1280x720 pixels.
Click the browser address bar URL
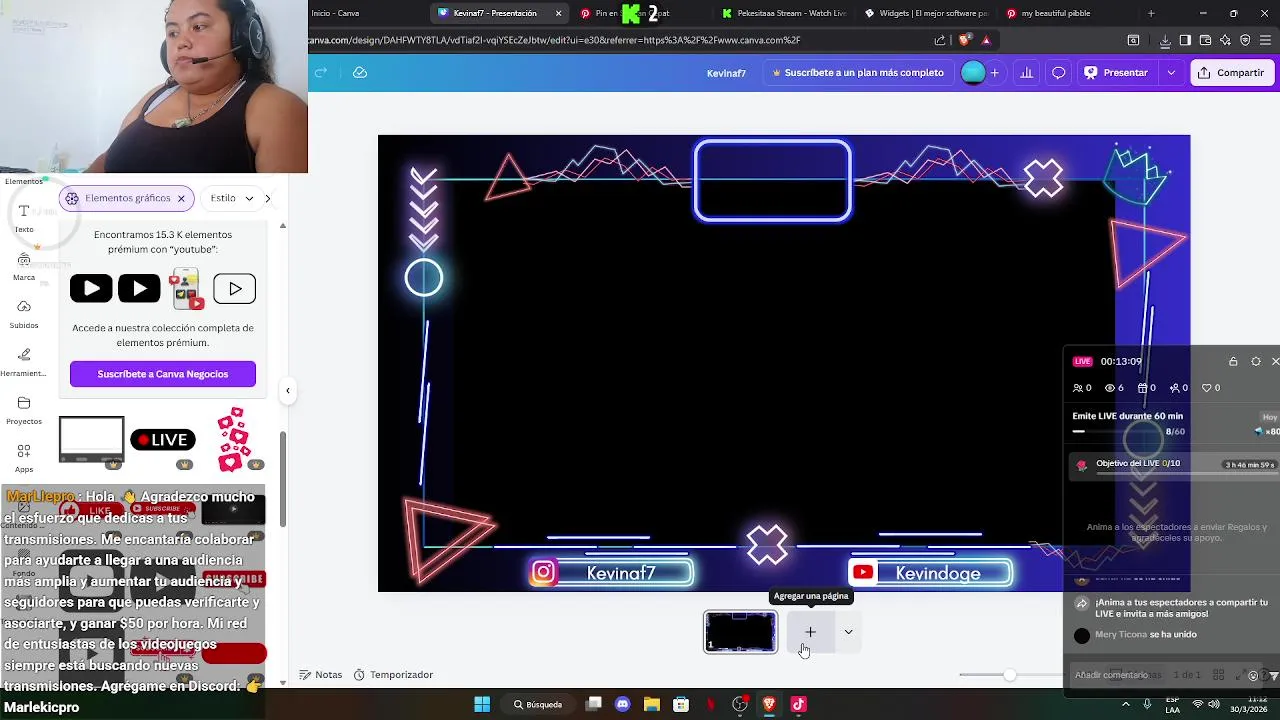[555, 40]
